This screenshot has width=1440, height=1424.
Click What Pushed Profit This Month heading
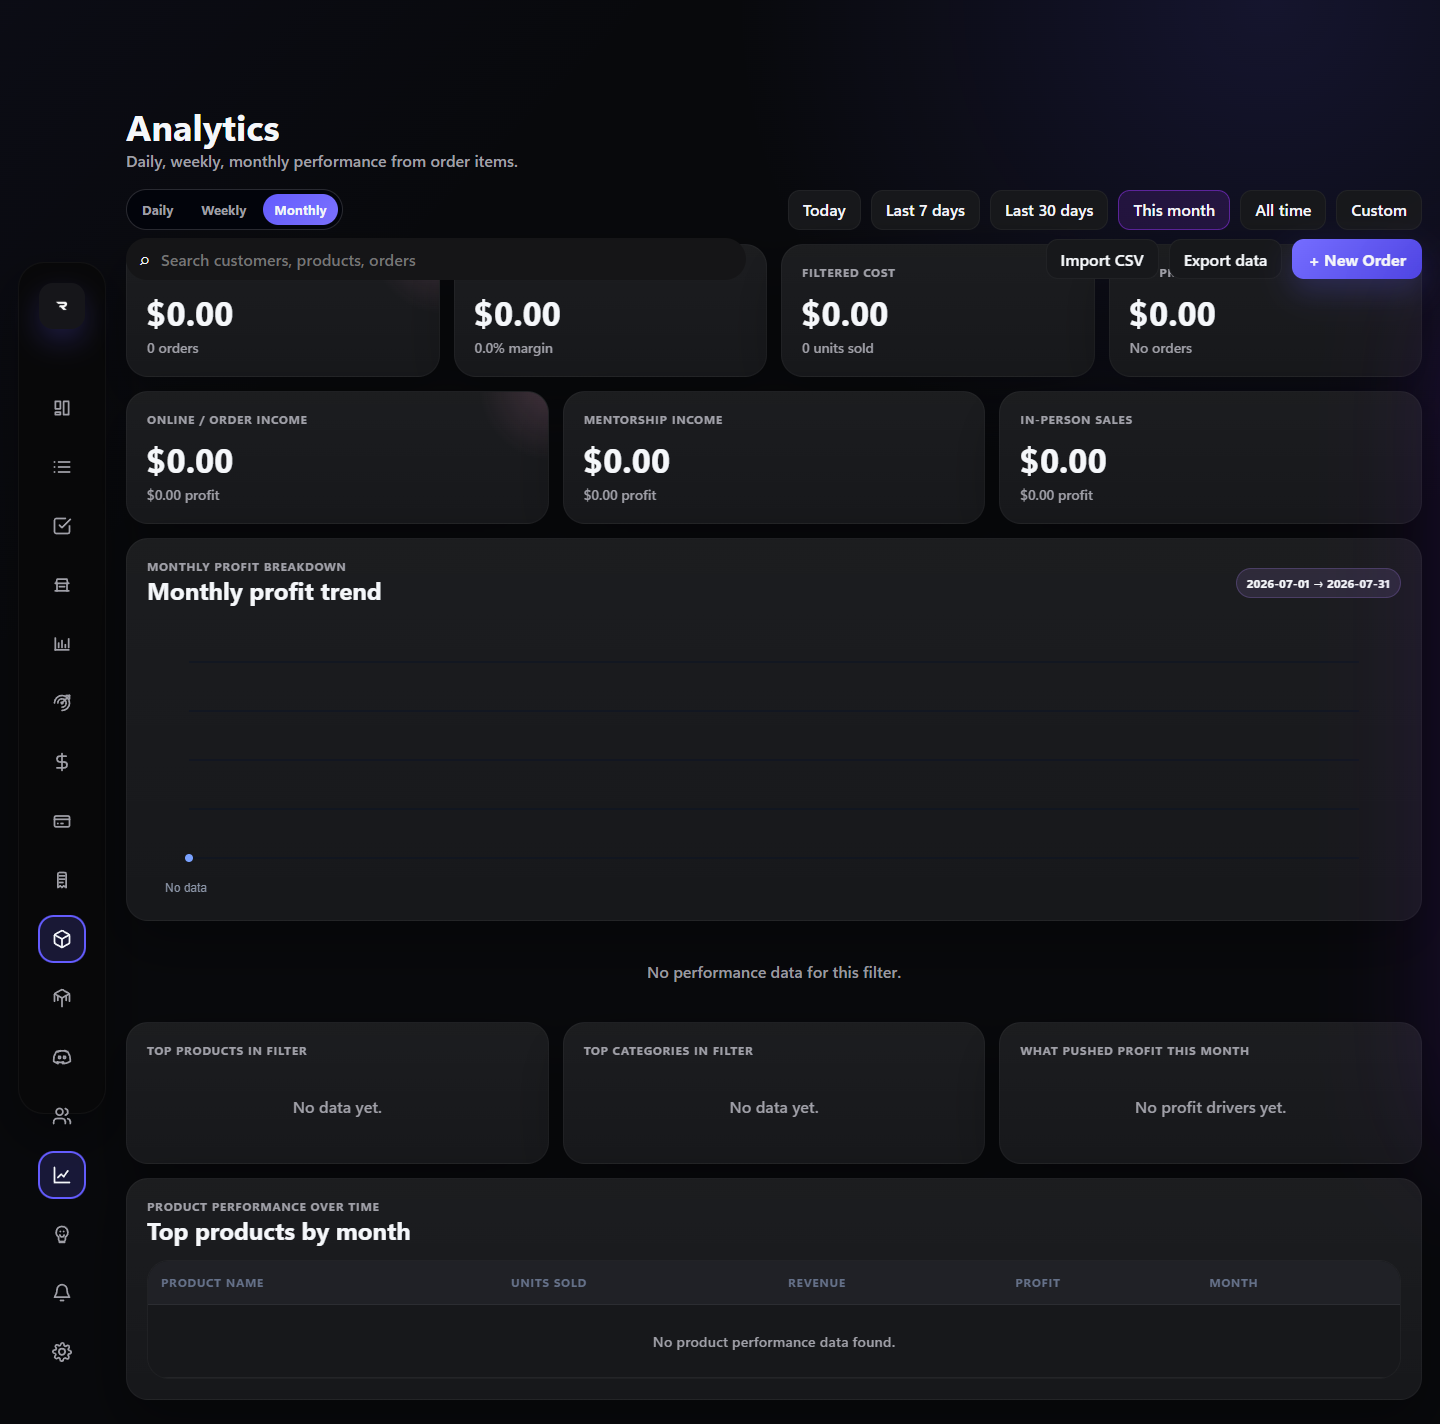click(1134, 1051)
